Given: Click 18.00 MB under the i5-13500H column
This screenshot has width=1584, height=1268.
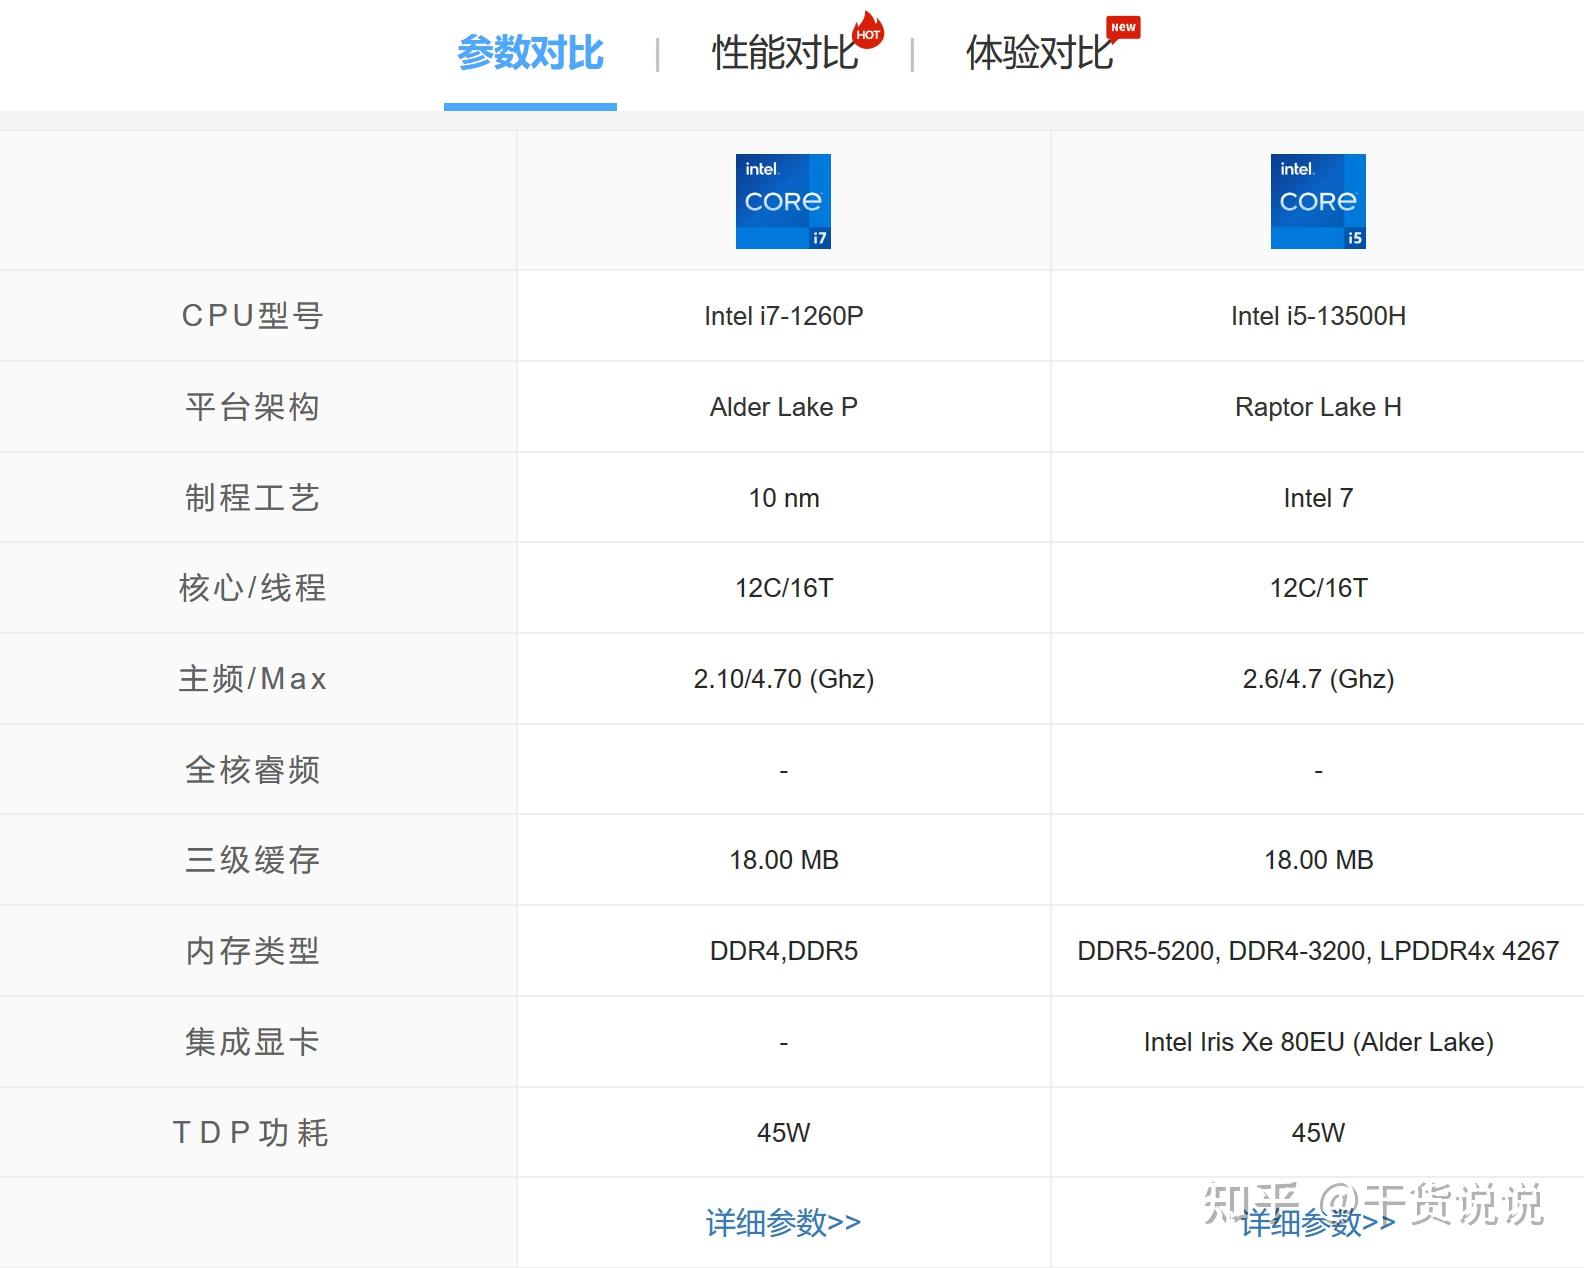Looking at the screenshot, I should pos(1318,860).
